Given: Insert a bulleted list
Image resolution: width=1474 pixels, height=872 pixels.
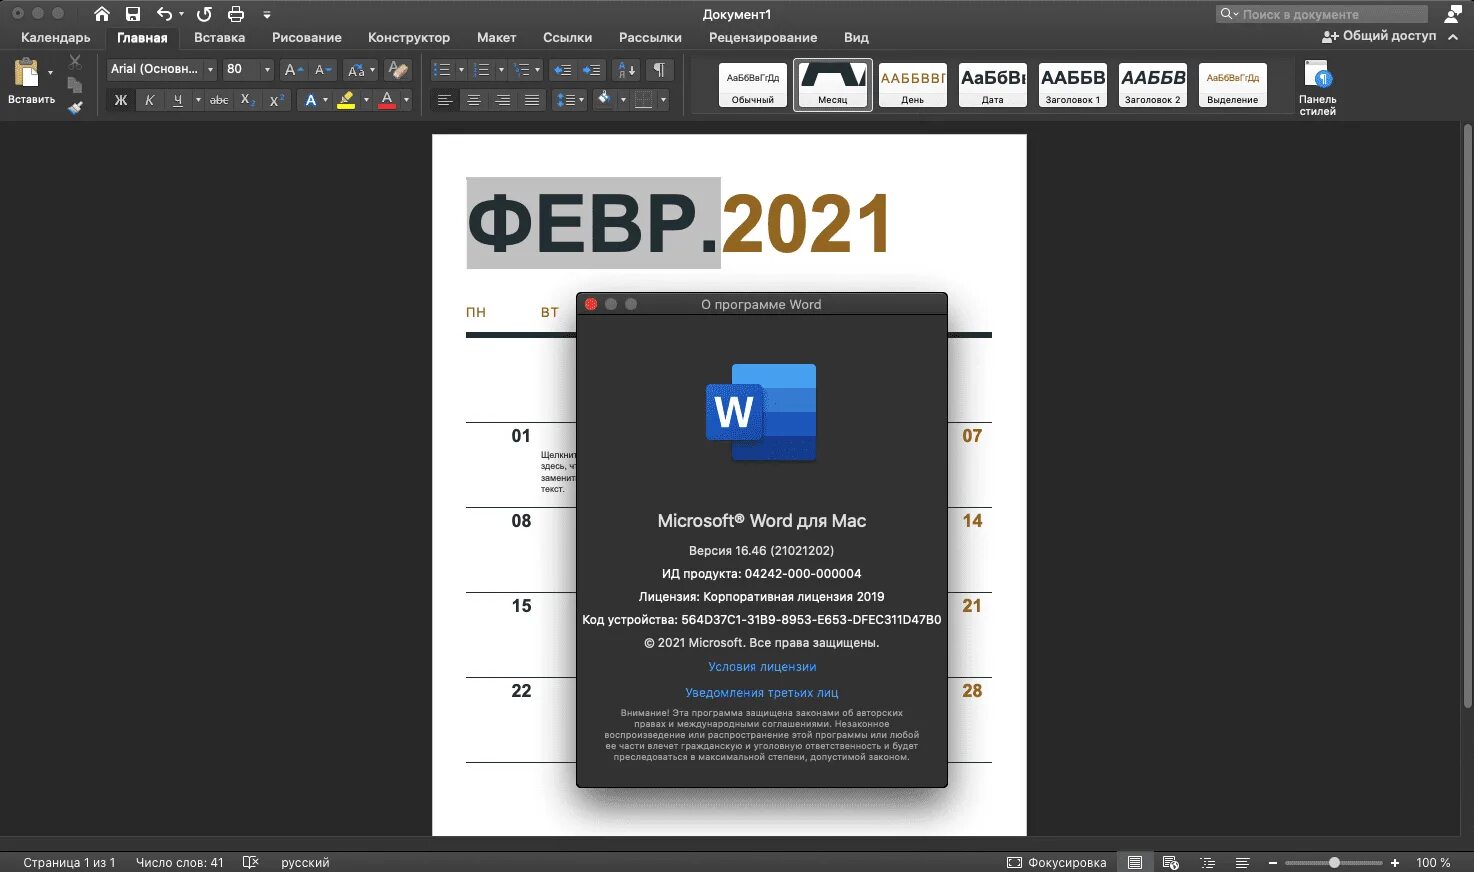Looking at the screenshot, I should (x=442, y=70).
